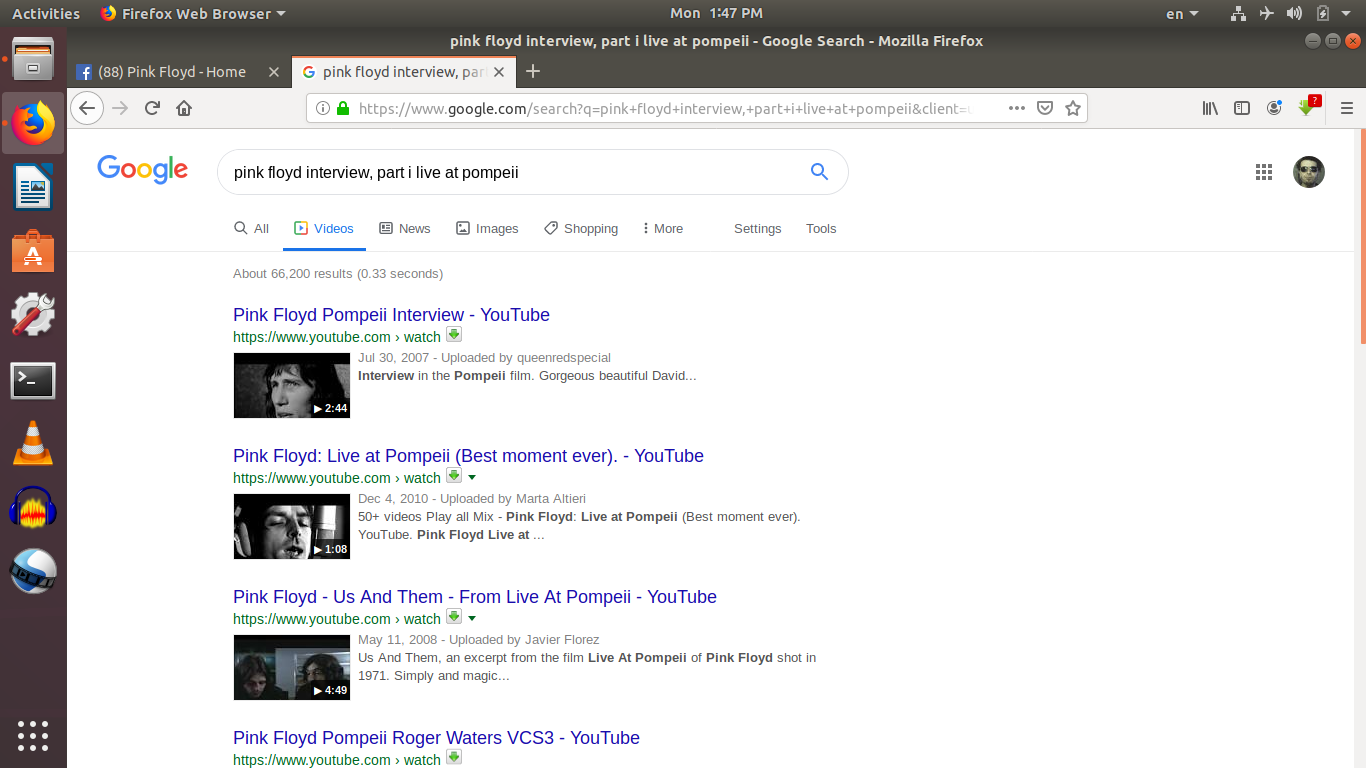Click download icon beside Best moment ever URL
The image size is (1366, 768).
454,476
